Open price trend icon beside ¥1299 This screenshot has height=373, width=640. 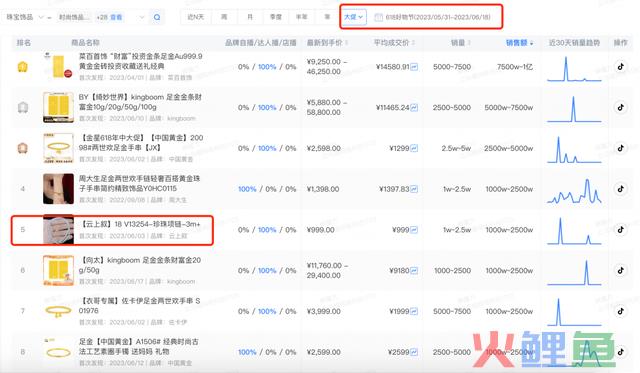pyautogui.click(x=414, y=149)
